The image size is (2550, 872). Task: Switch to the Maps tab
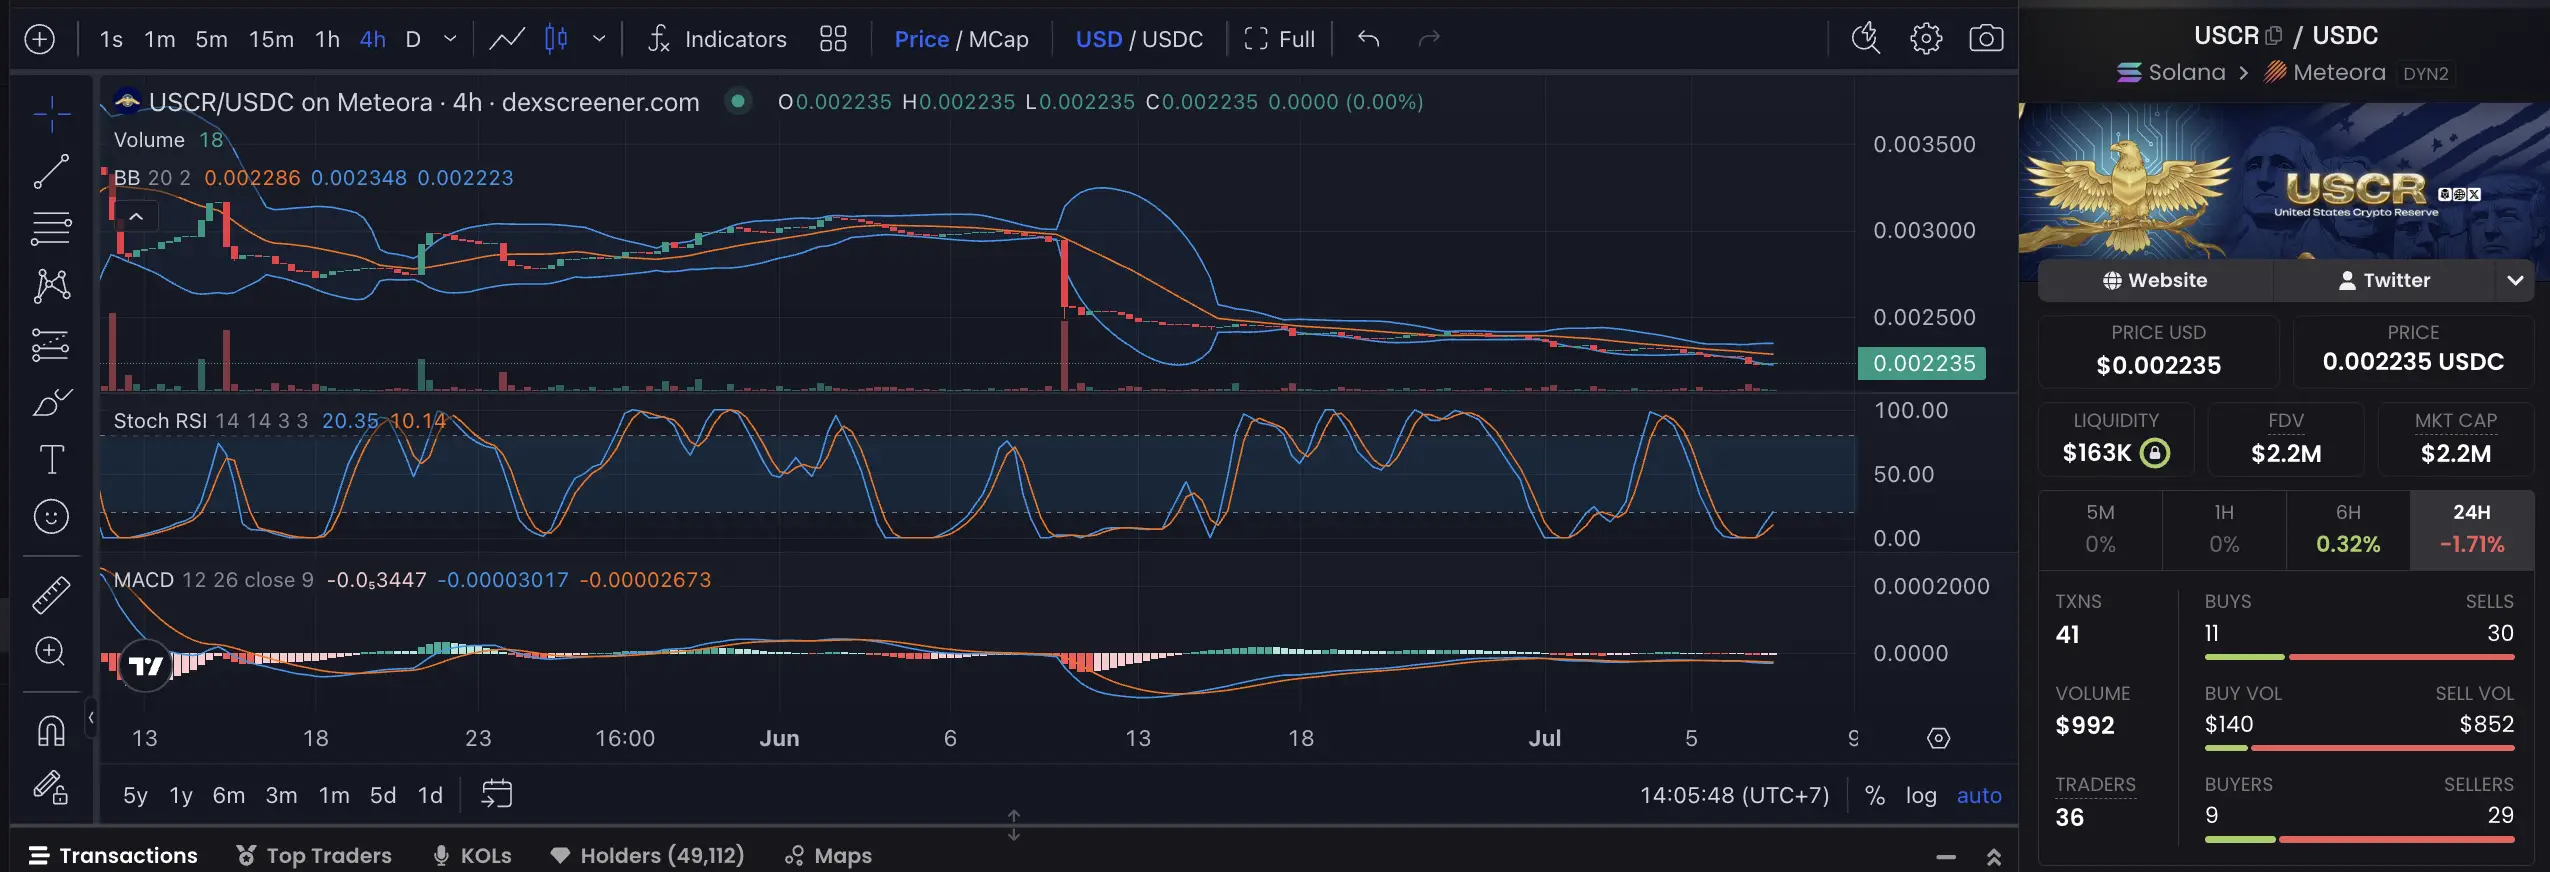point(828,855)
